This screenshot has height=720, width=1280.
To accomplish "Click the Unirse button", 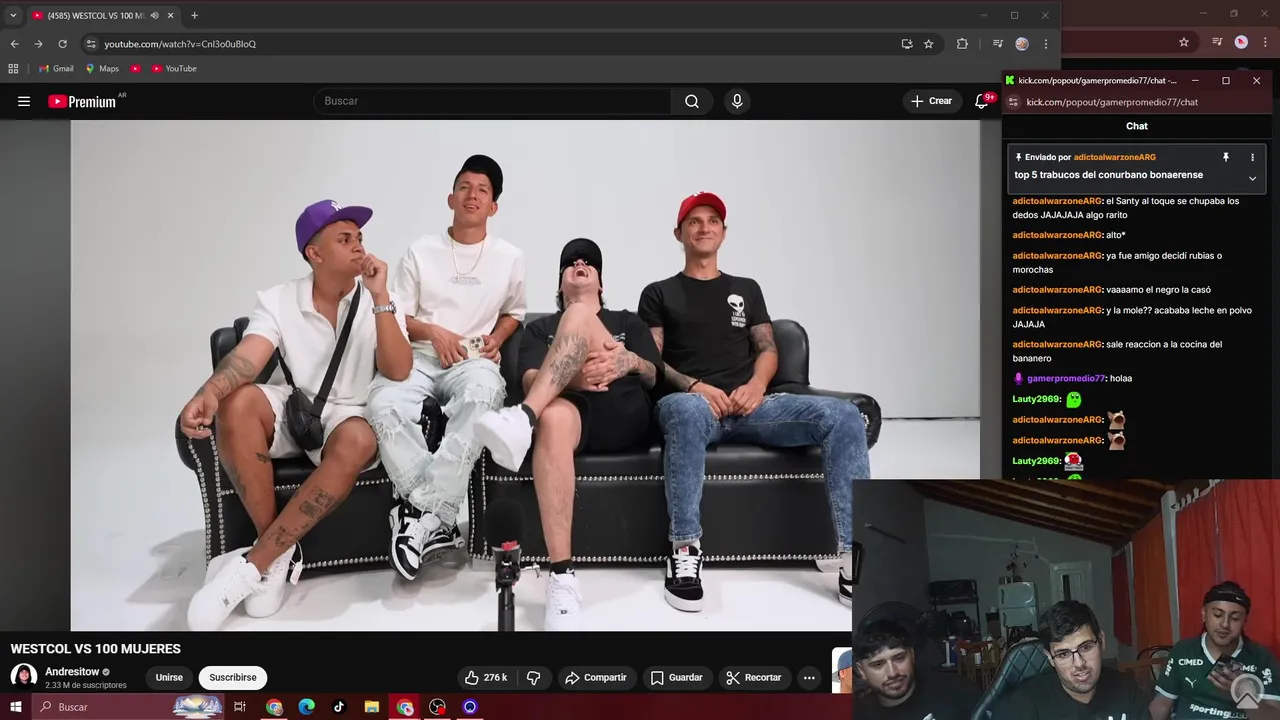I will (x=169, y=678).
